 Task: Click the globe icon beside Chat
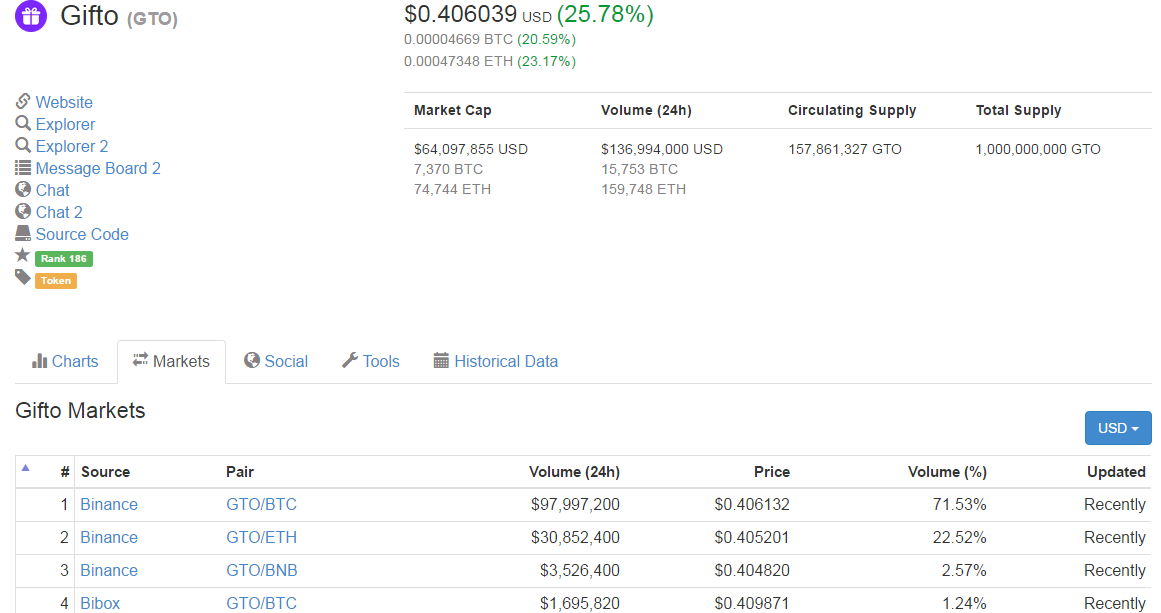click(x=23, y=190)
